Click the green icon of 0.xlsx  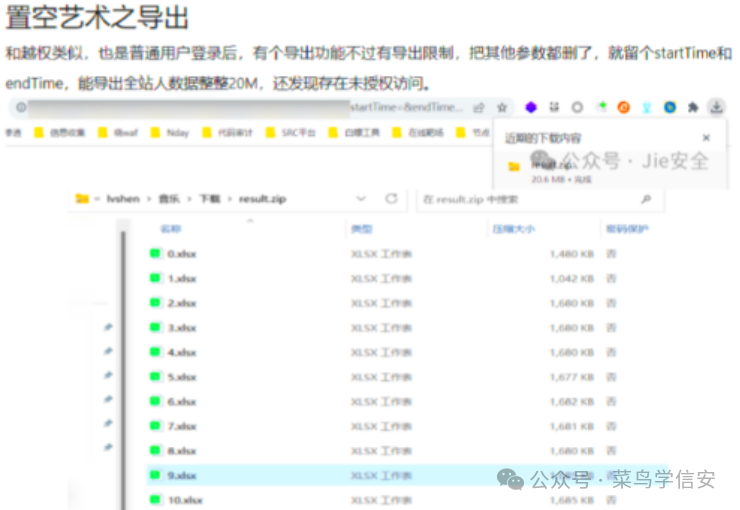tap(155, 253)
